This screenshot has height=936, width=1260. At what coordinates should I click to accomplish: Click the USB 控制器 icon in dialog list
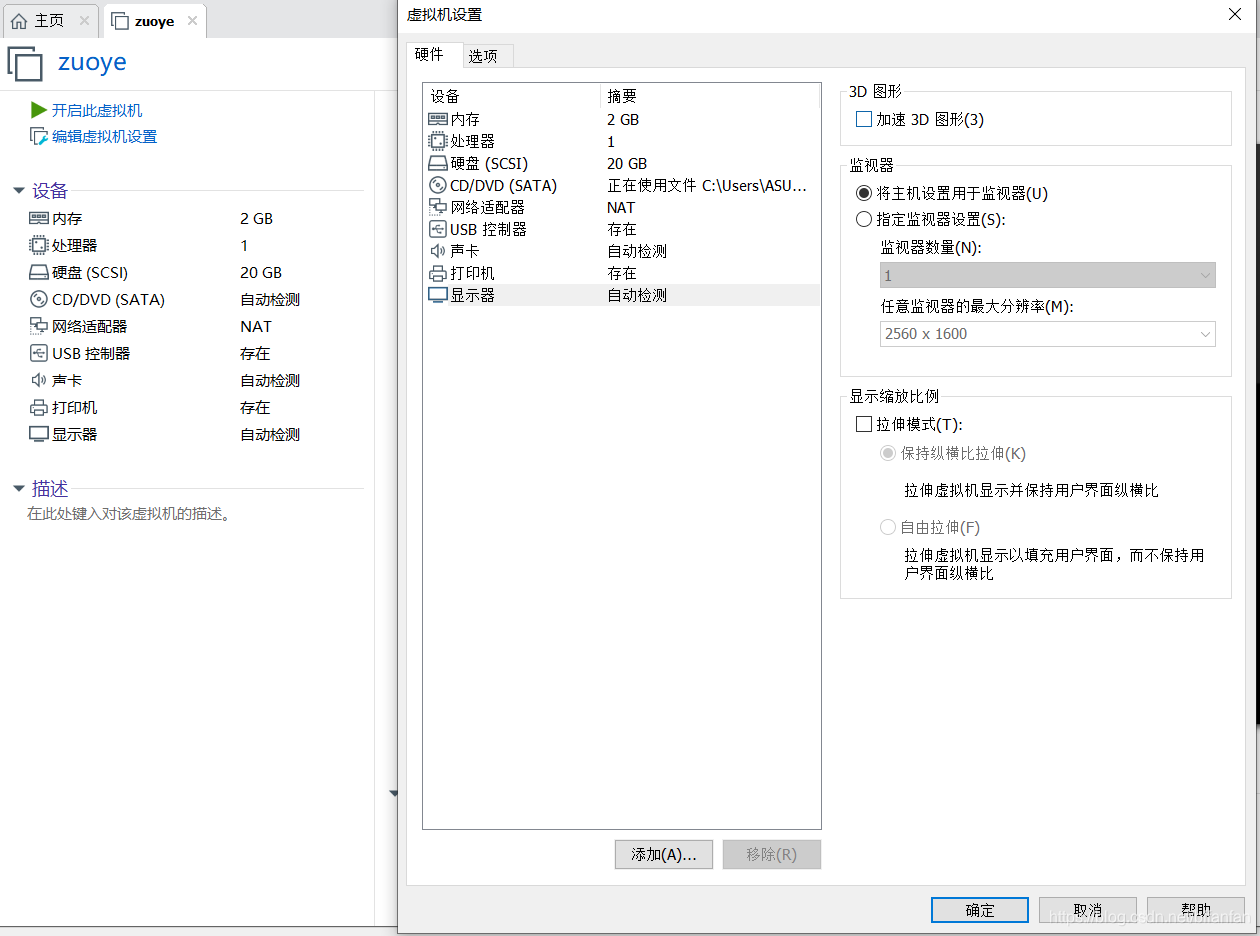click(x=437, y=229)
